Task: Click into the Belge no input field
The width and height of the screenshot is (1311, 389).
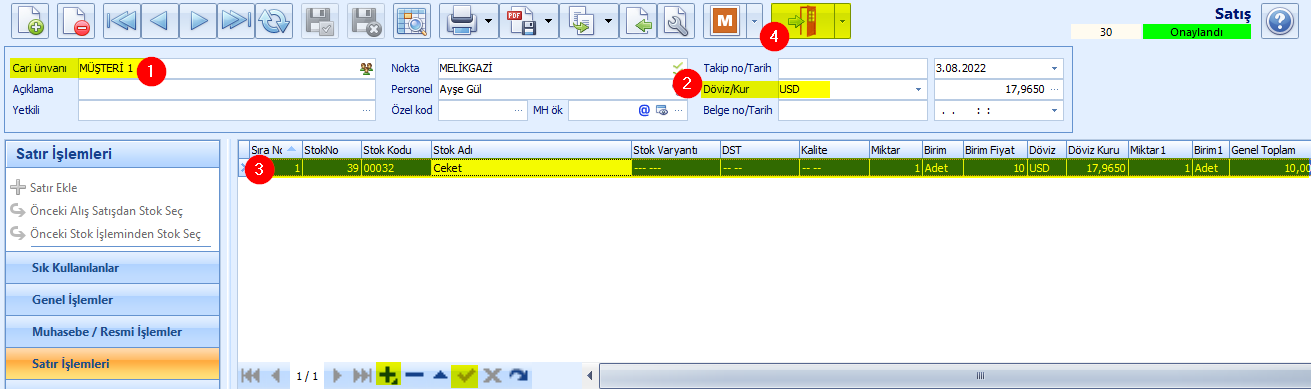Action: 853,110
